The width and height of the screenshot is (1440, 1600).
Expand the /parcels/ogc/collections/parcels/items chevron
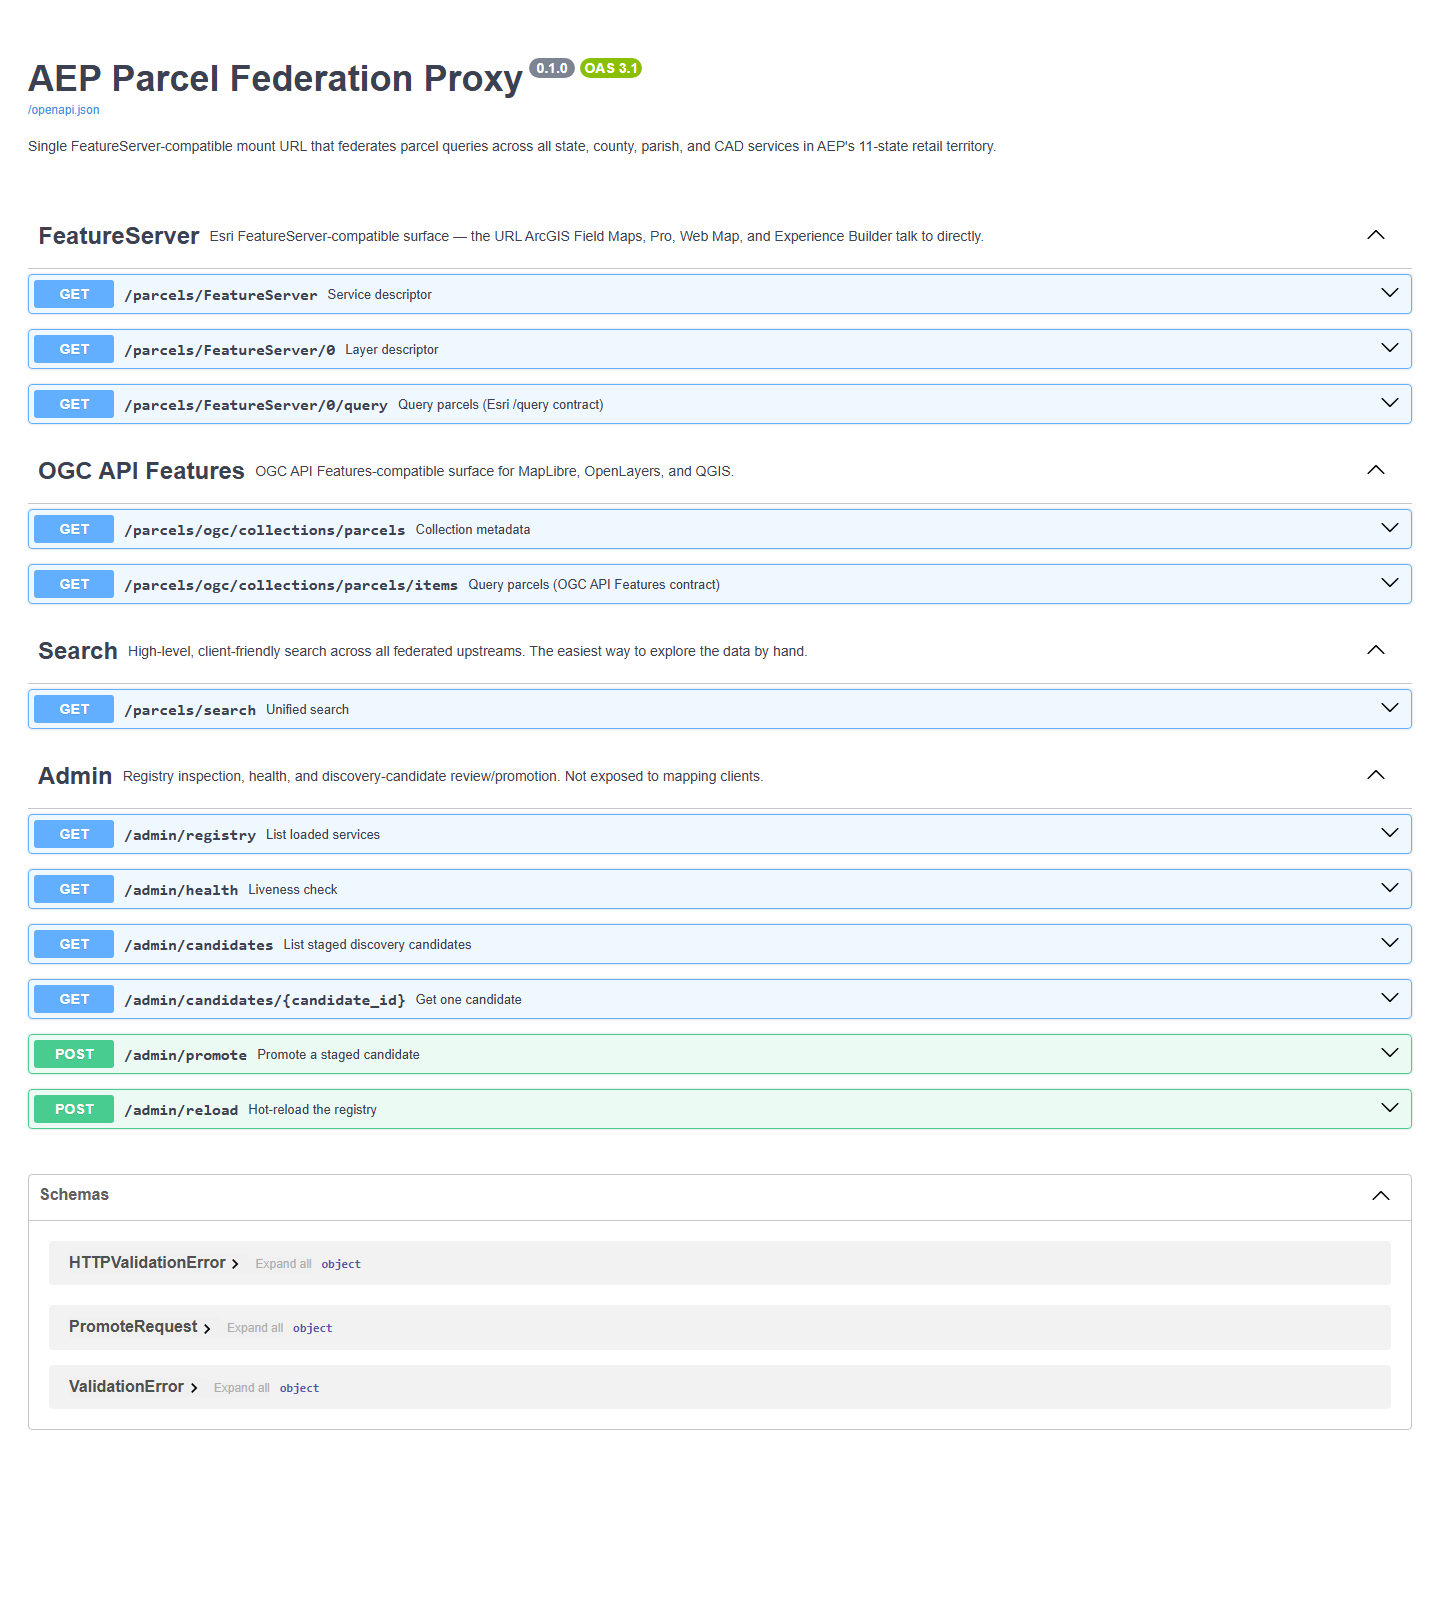(x=1390, y=583)
